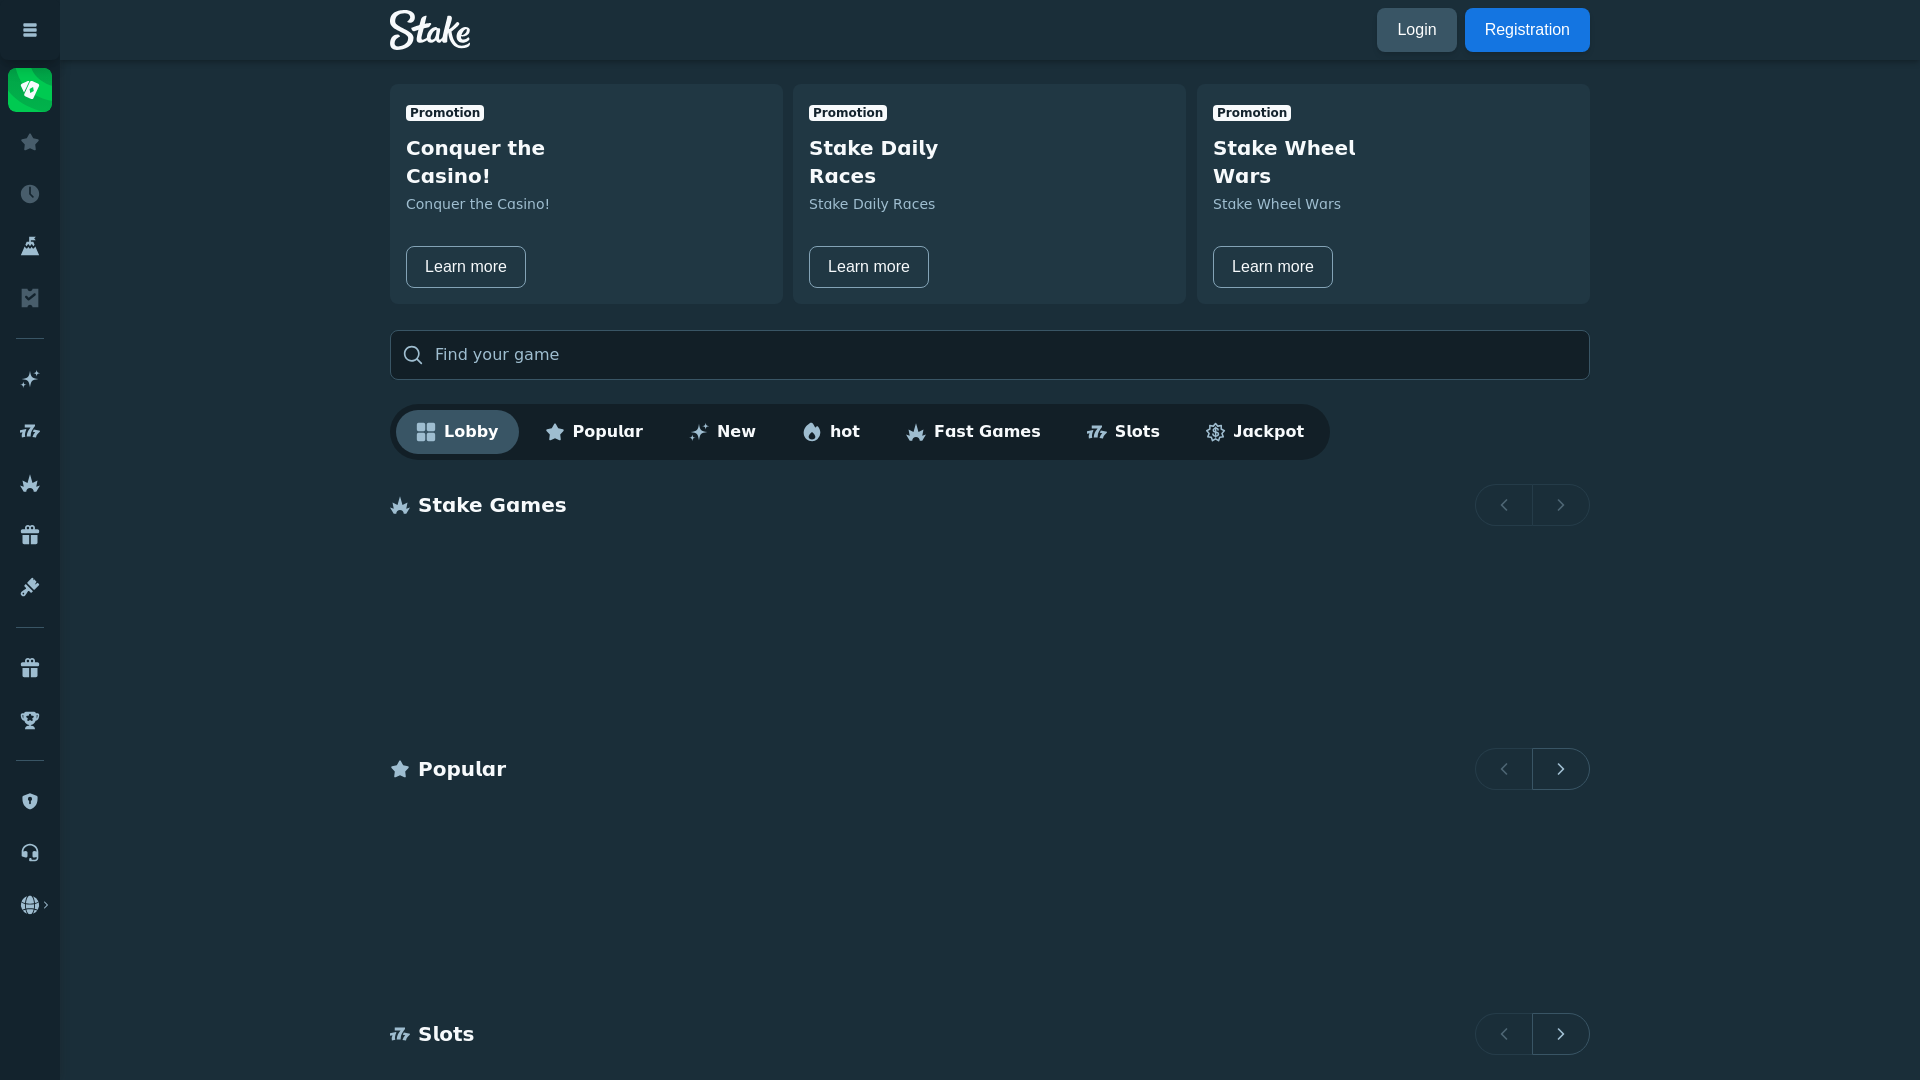
Task: Open New Releases sparkle icon in sidebar
Action: point(30,379)
